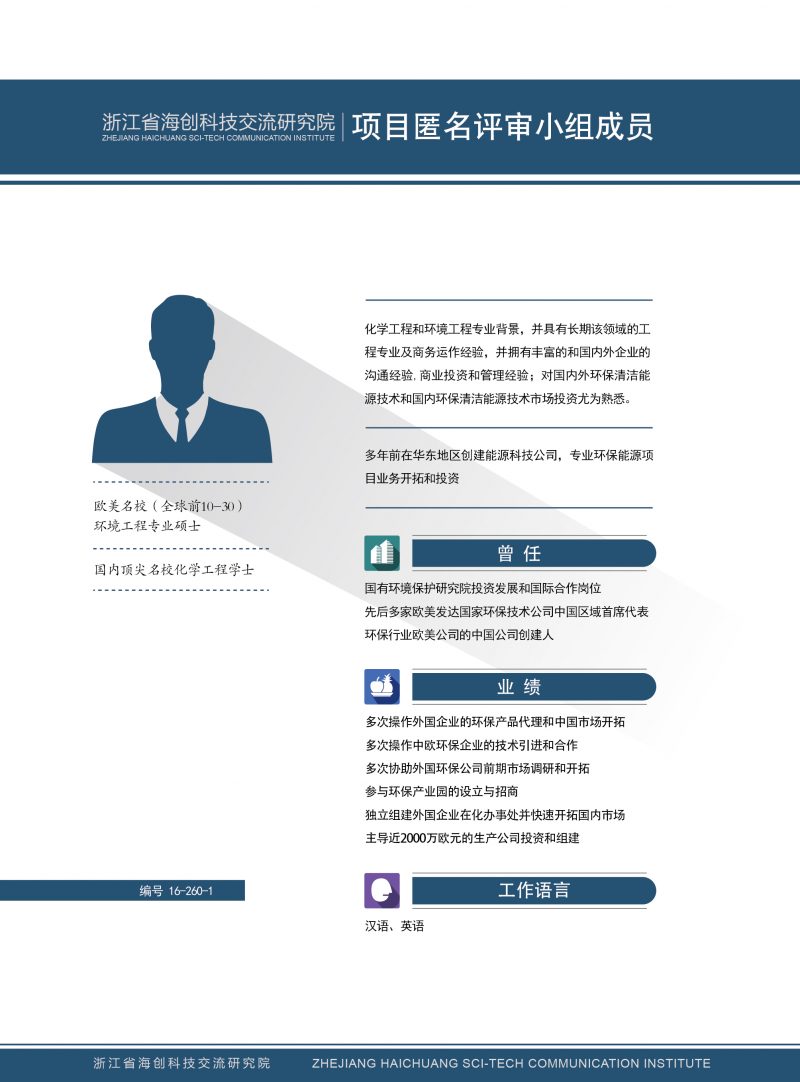Select the line 环保行业欧美公司的中国公司创建人
800x1082 pixels.
(x=459, y=635)
